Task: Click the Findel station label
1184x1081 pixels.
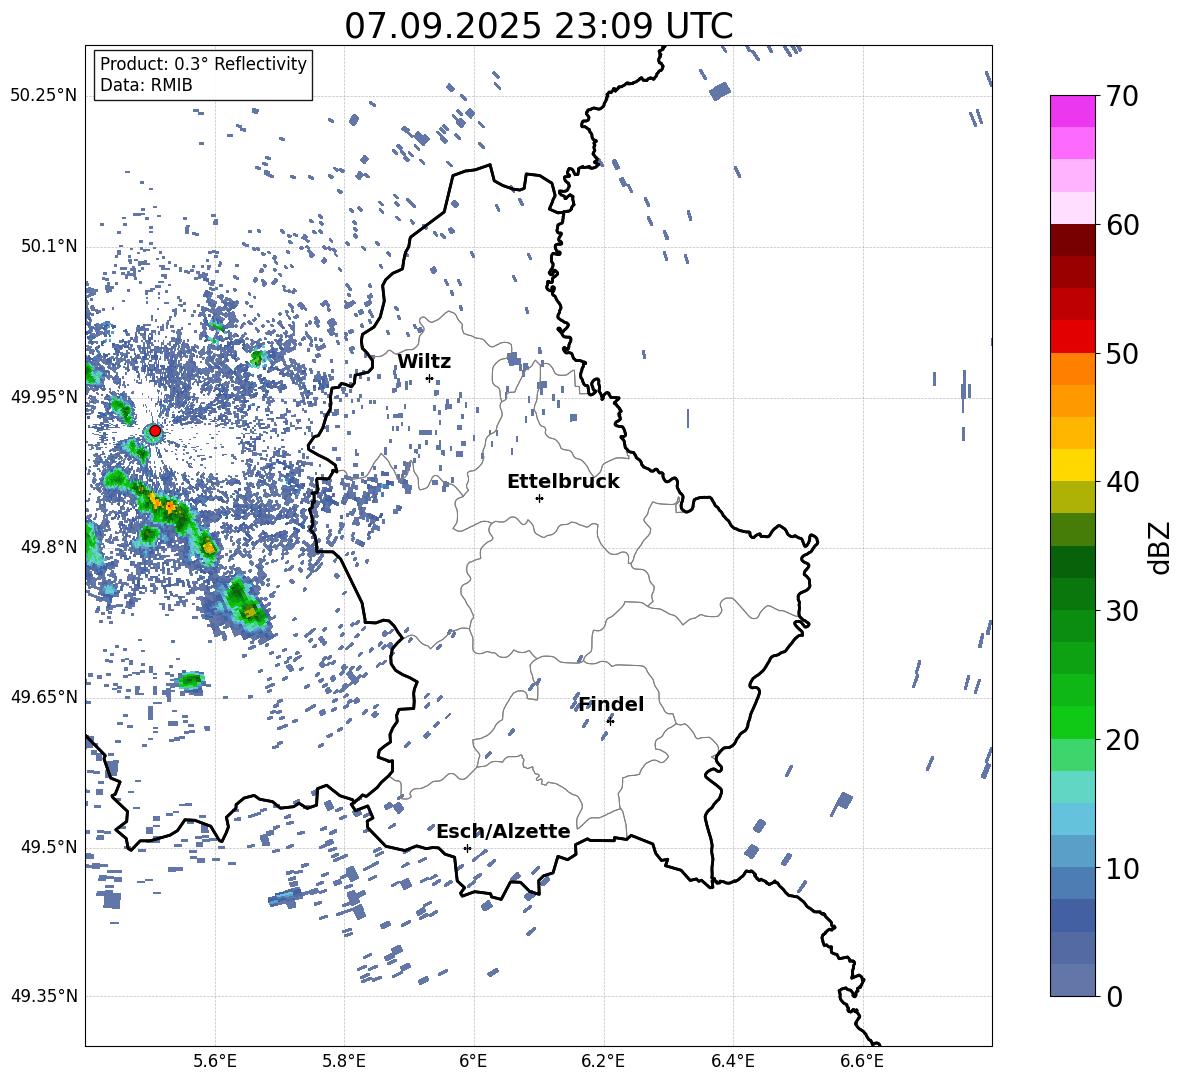Action: pyautogui.click(x=611, y=704)
